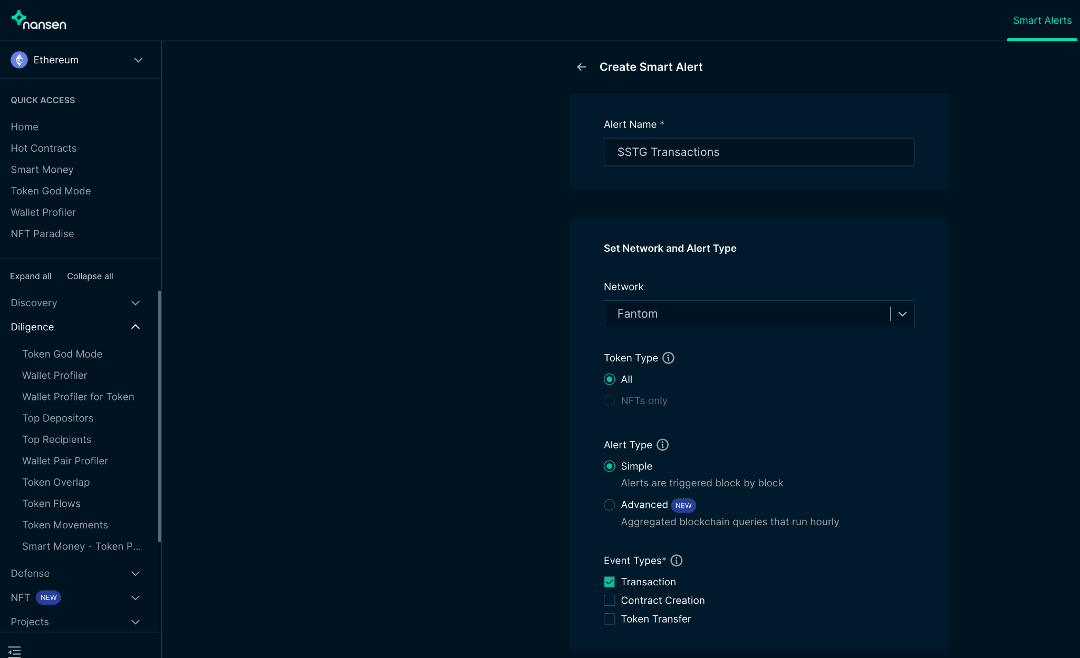Click the Expand all link
Viewport: 1080px width, 658px height.
click(31, 276)
